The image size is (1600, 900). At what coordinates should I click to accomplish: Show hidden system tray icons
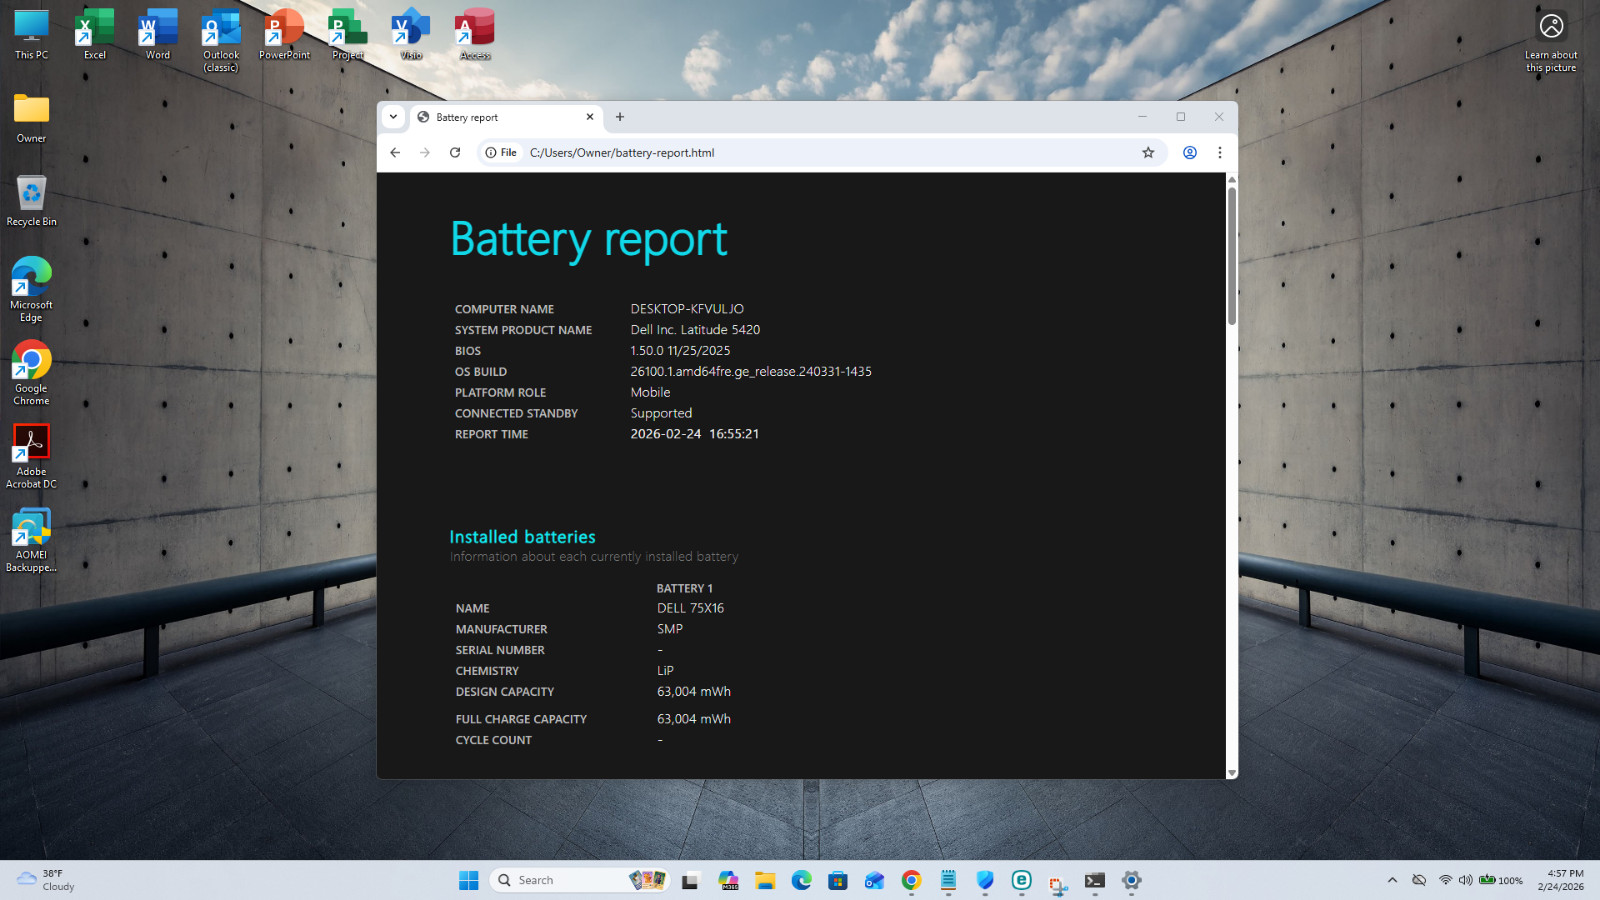click(1392, 880)
